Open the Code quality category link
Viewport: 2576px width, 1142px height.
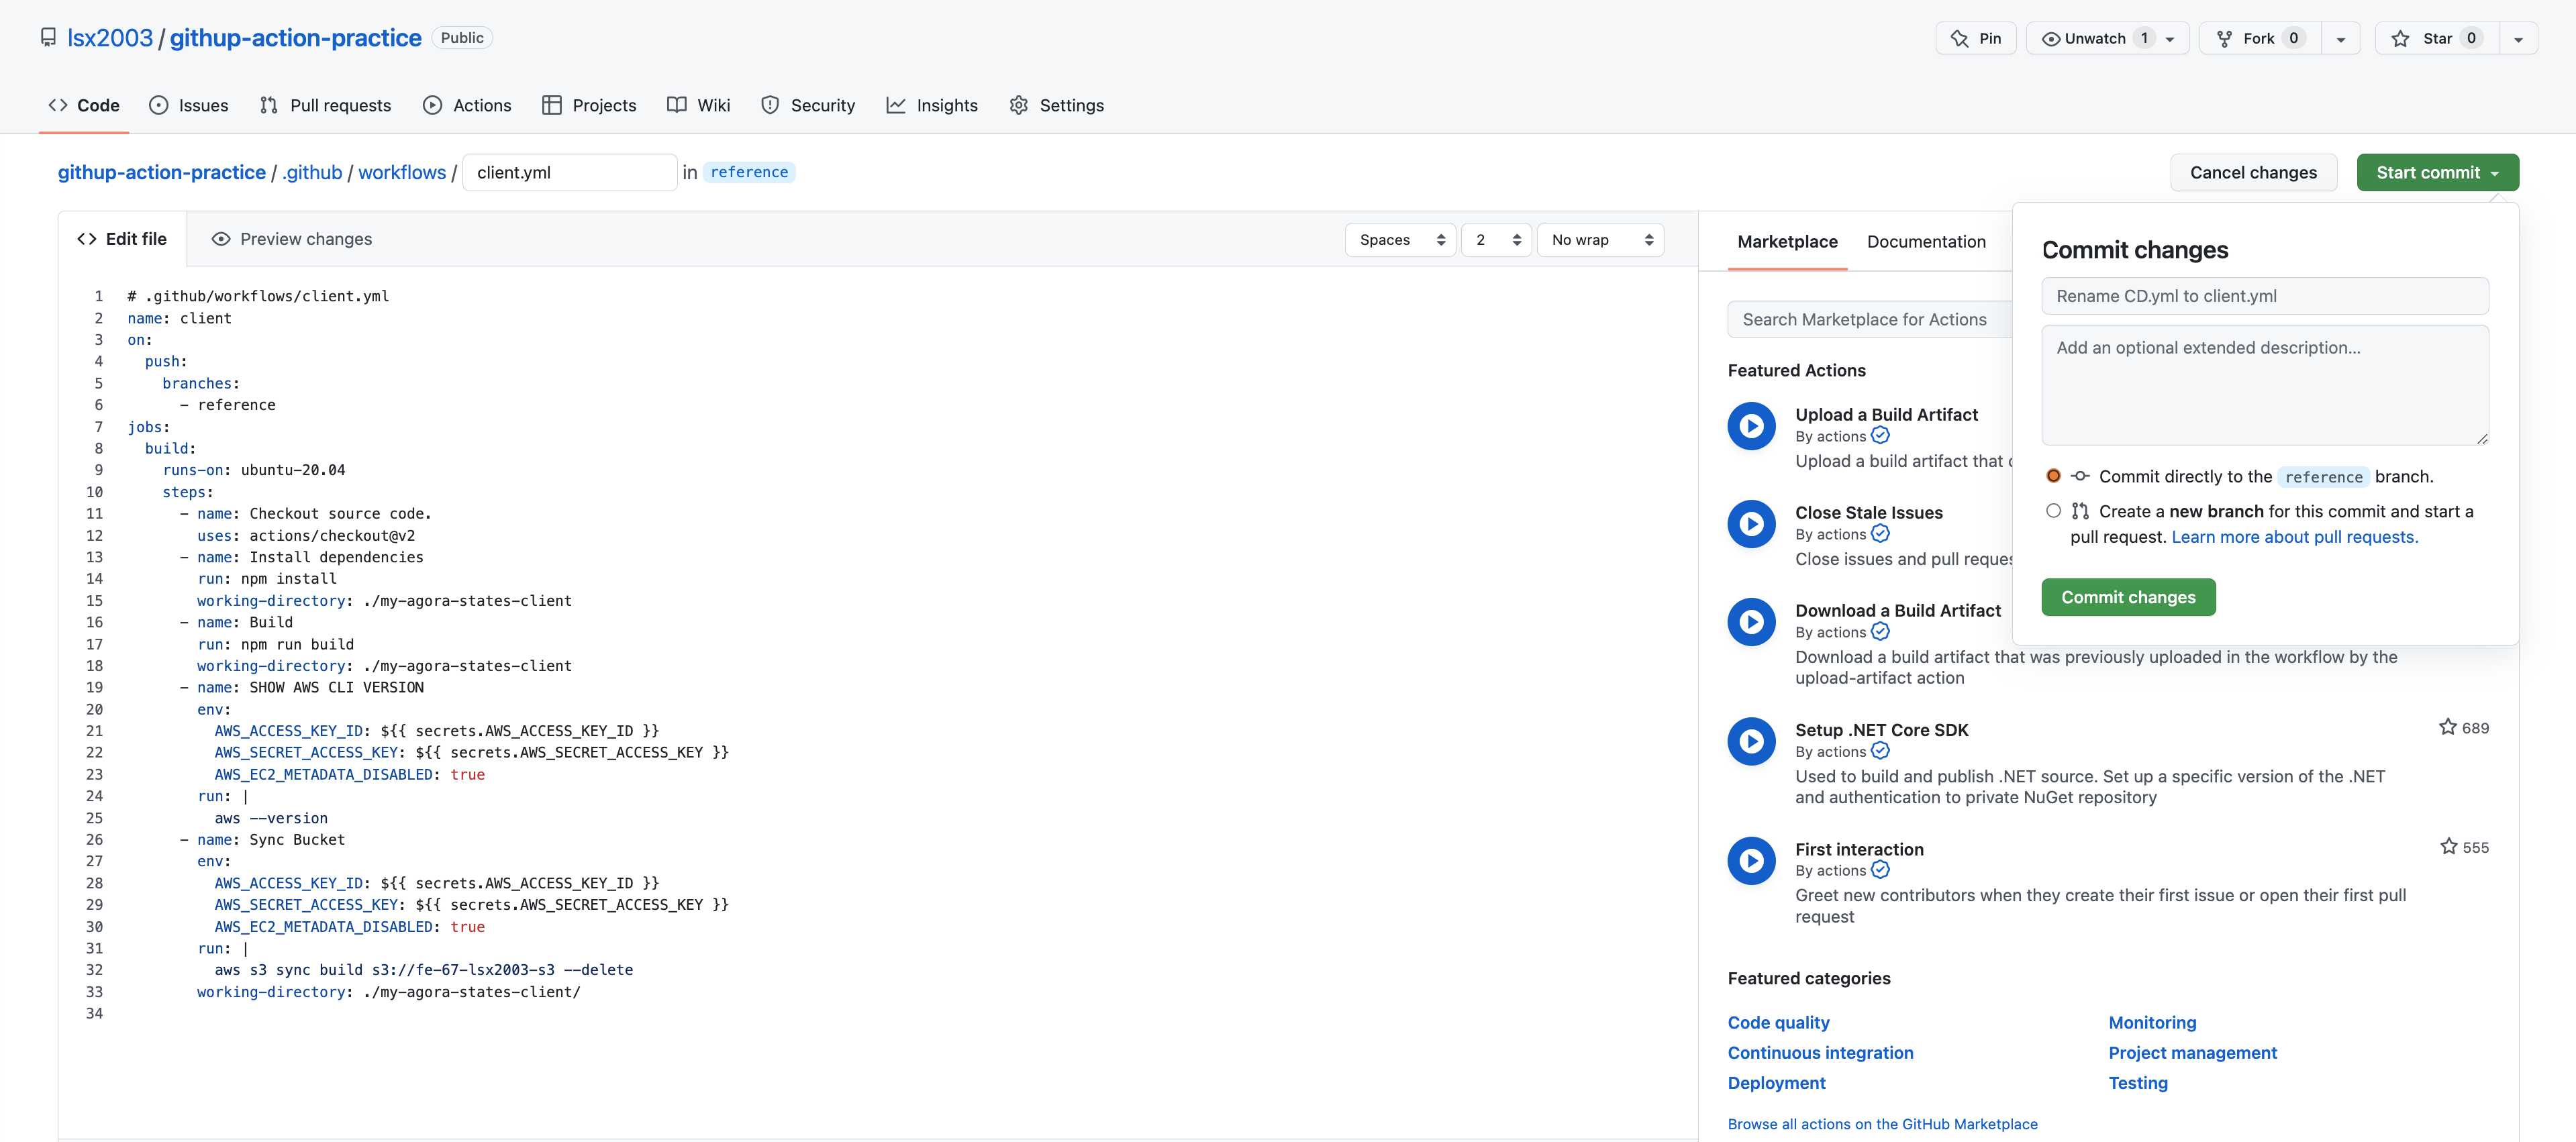(x=1778, y=1022)
